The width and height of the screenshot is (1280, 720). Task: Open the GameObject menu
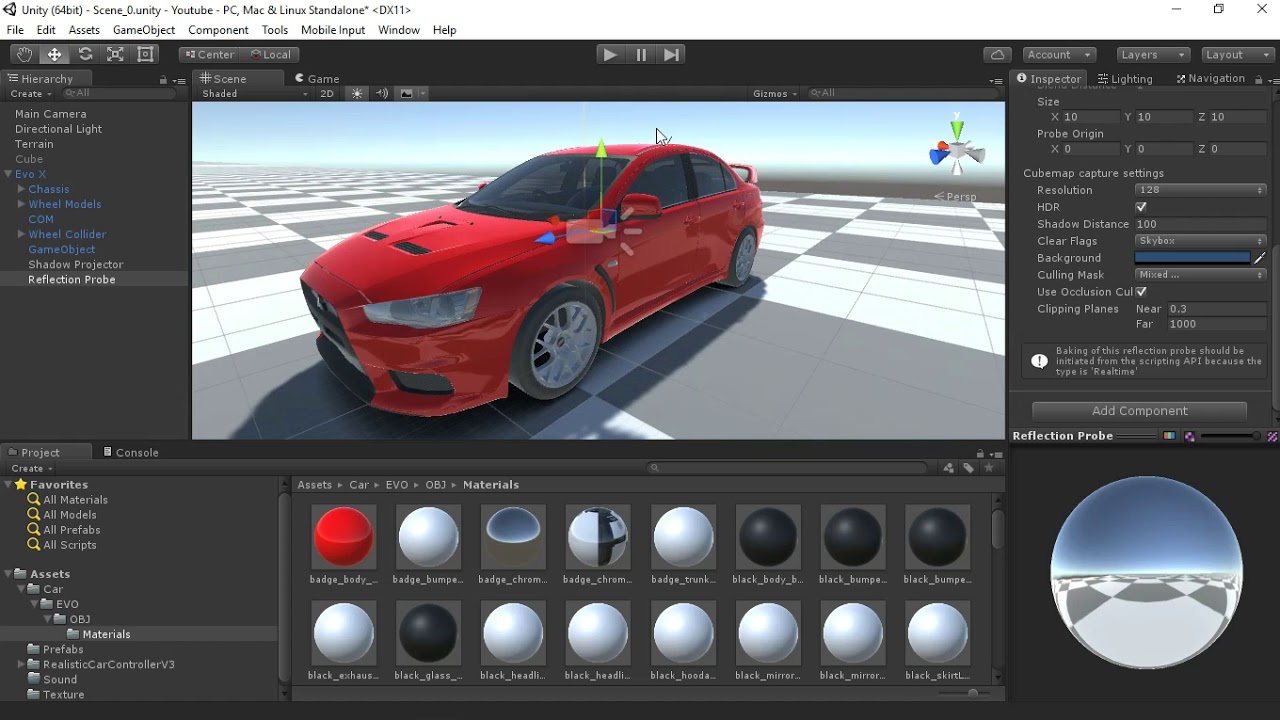144,30
